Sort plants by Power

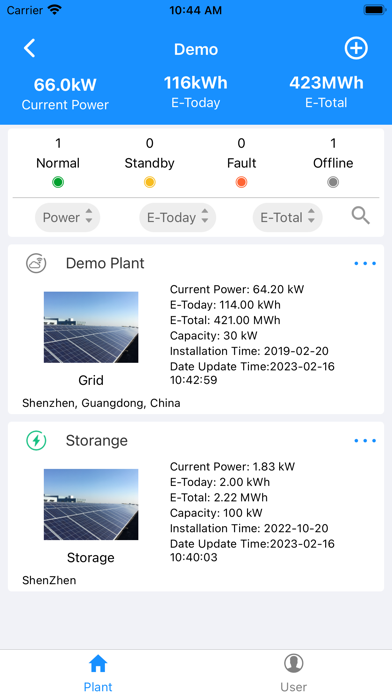click(x=67, y=218)
